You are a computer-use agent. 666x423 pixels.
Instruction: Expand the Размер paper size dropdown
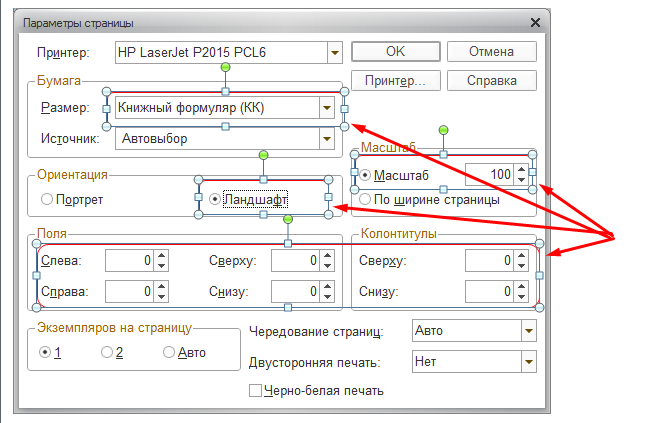(327, 108)
